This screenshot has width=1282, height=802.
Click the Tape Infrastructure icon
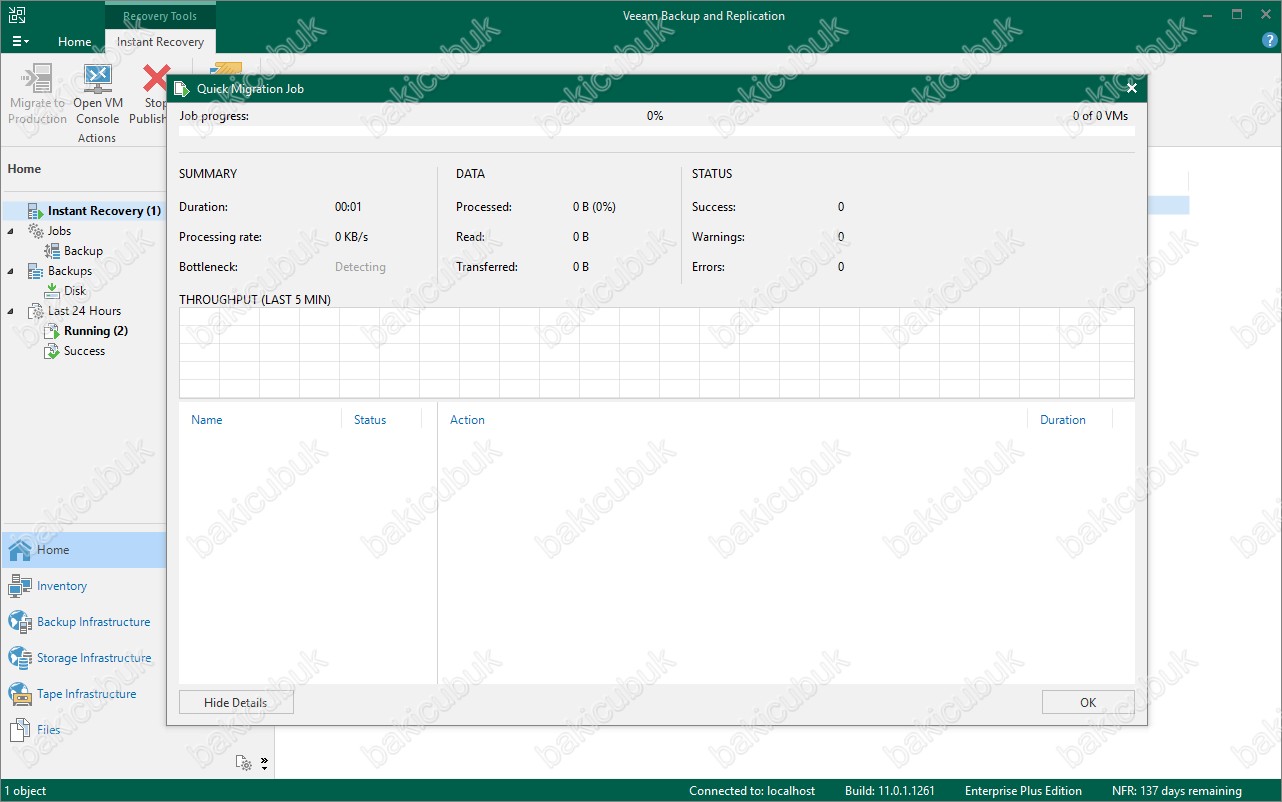click(x=20, y=694)
